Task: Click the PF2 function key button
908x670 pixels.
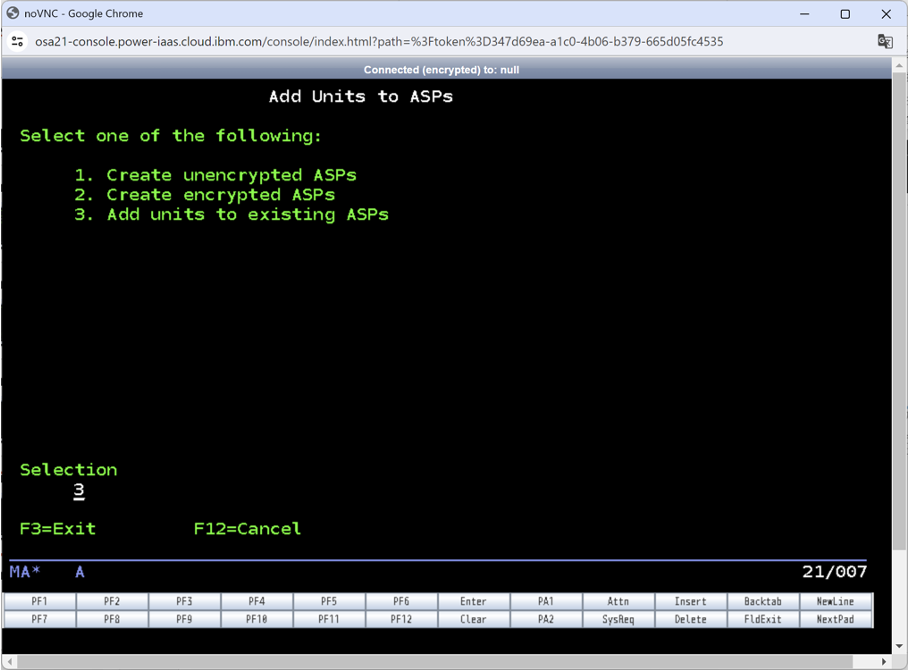Action: coord(112,601)
